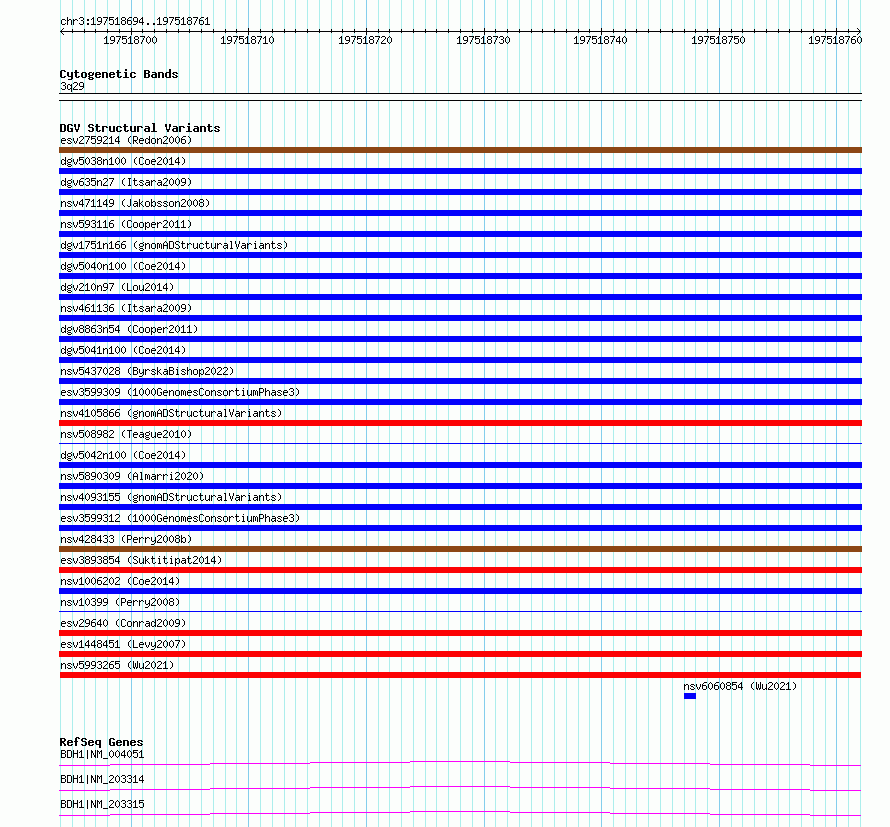Image resolution: width=890 pixels, height=827 pixels.
Task: Select the dgv5038n100 (Coe2014) variant label
Action: click(123, 161)
